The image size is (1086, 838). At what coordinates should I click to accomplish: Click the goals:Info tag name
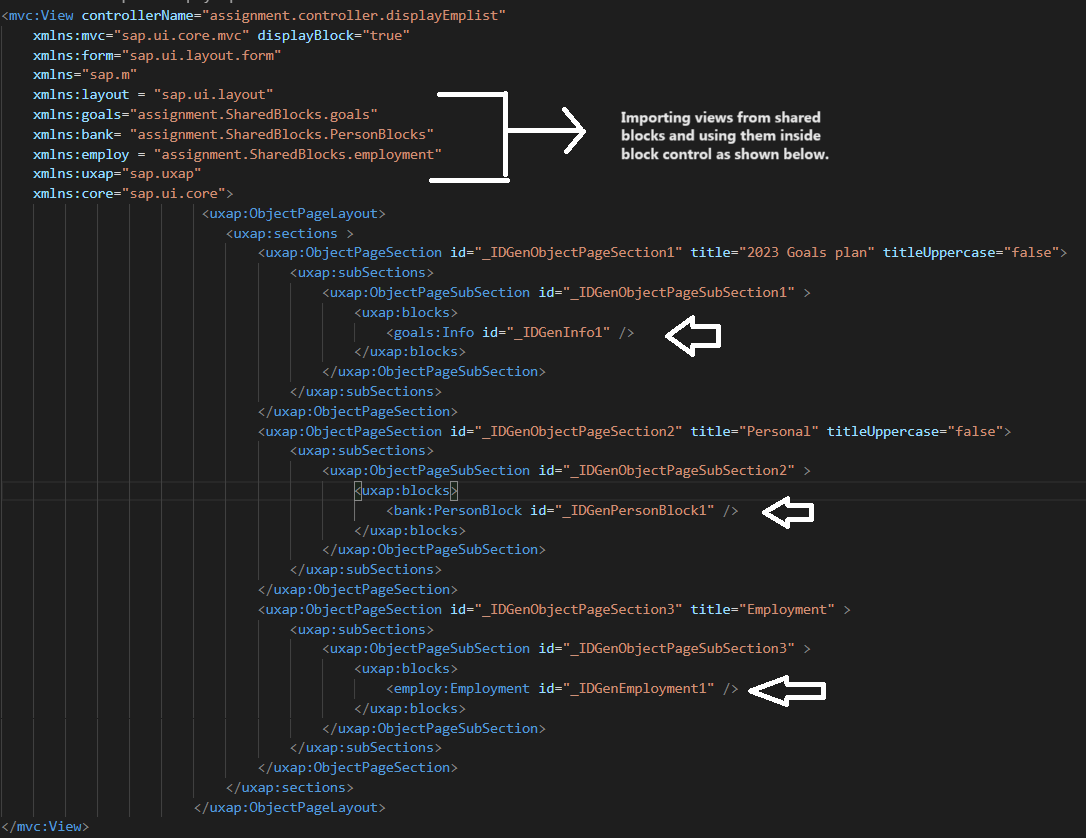tap(434, 333)
